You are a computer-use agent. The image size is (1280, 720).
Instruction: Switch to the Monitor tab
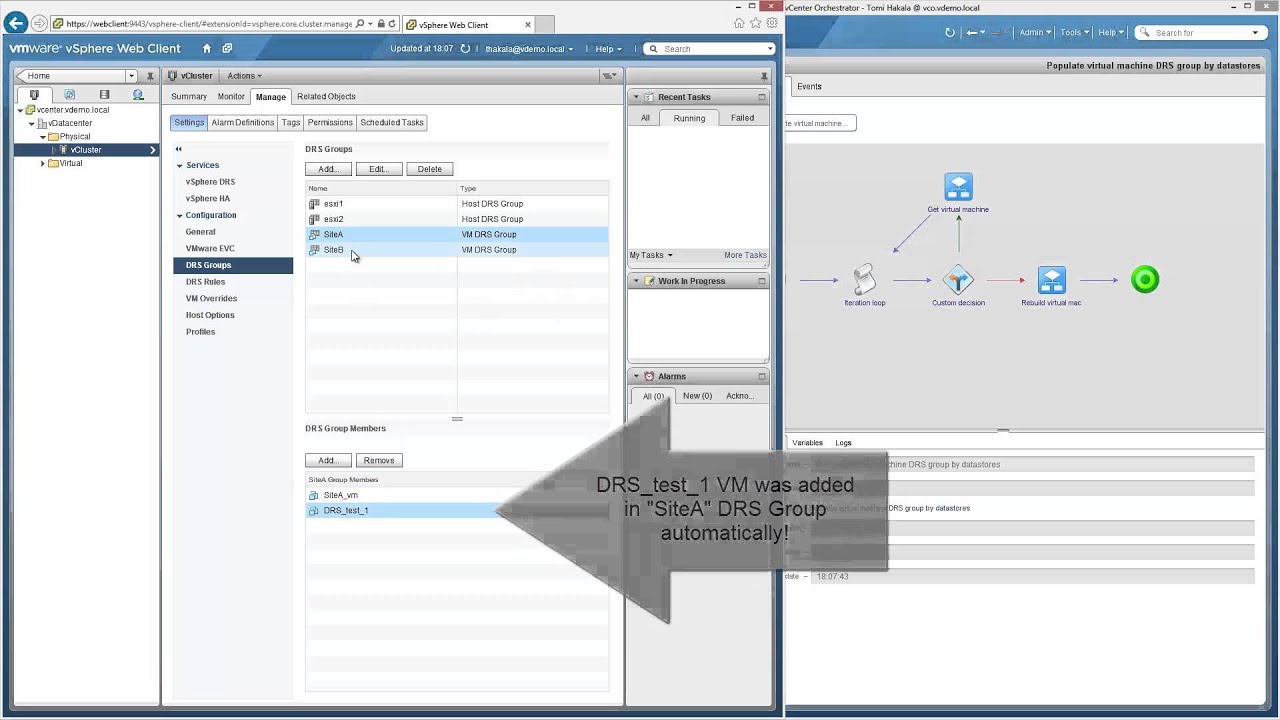(231, 96)
